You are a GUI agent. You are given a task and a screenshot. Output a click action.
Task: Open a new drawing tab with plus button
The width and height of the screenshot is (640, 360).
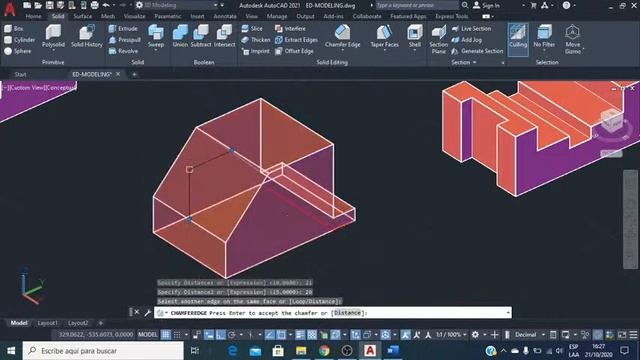point(134,74)
